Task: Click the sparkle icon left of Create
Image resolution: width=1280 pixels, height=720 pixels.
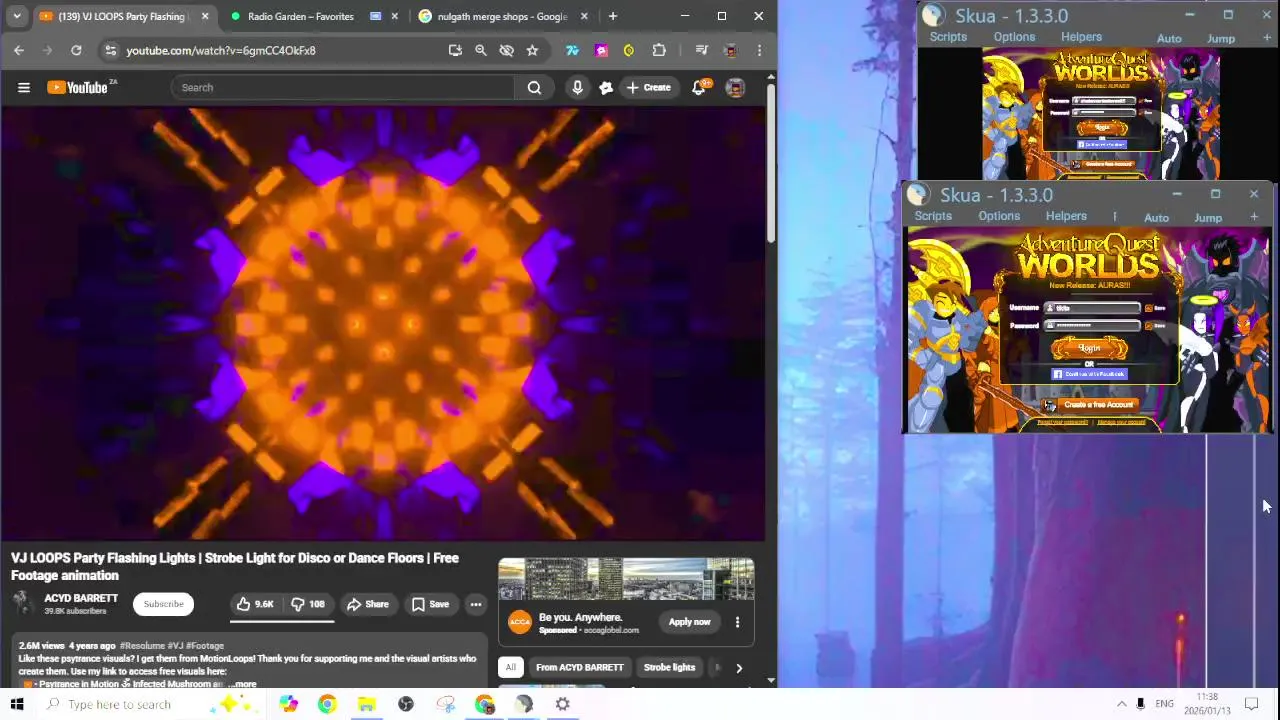Action: point(606,87)
